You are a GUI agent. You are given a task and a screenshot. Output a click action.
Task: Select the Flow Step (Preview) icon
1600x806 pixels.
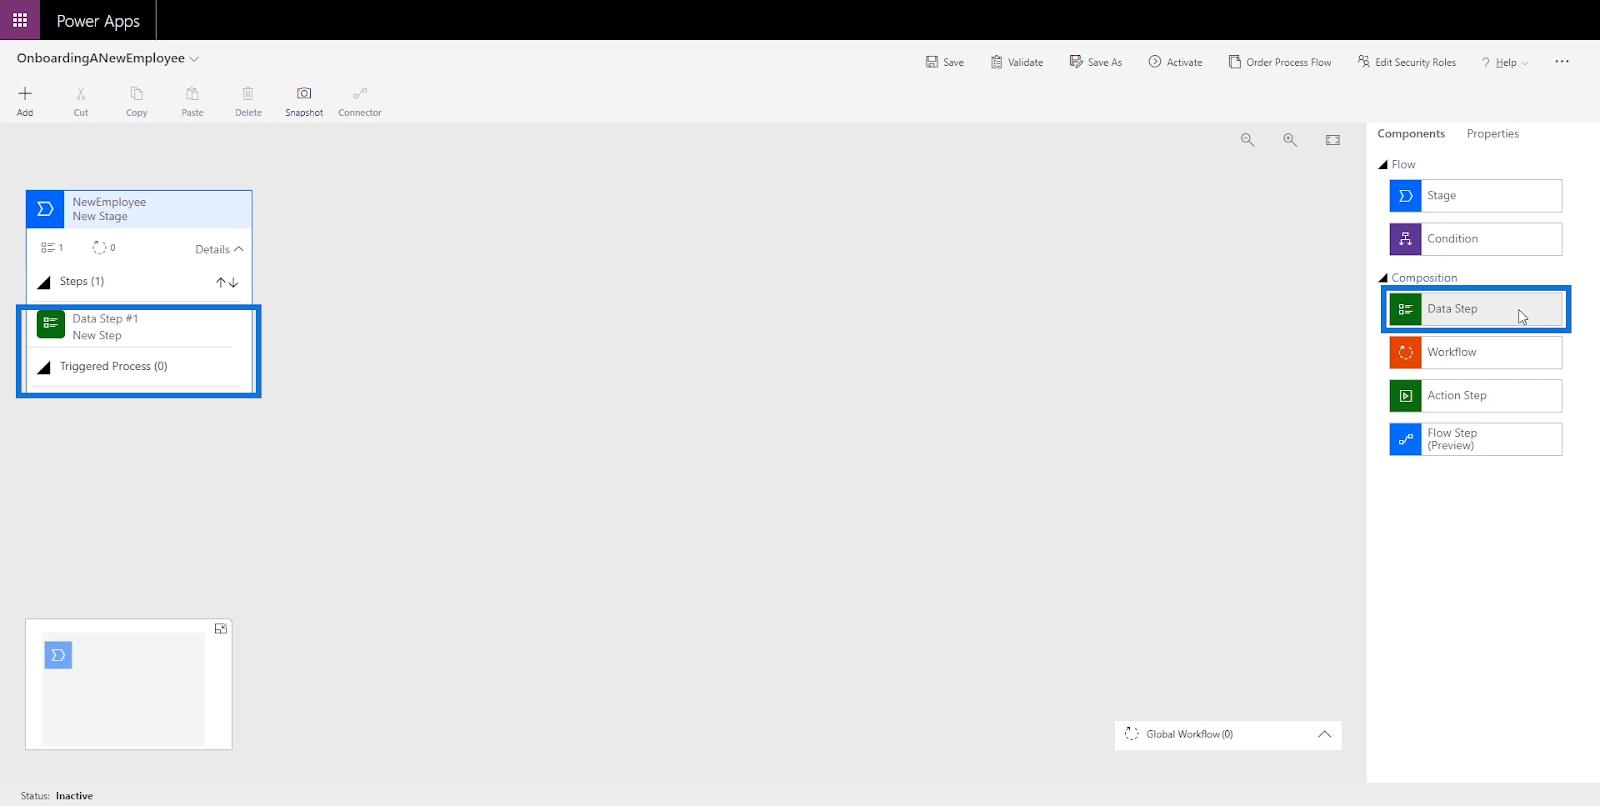pyautogui.click(x=1405, y=439)
